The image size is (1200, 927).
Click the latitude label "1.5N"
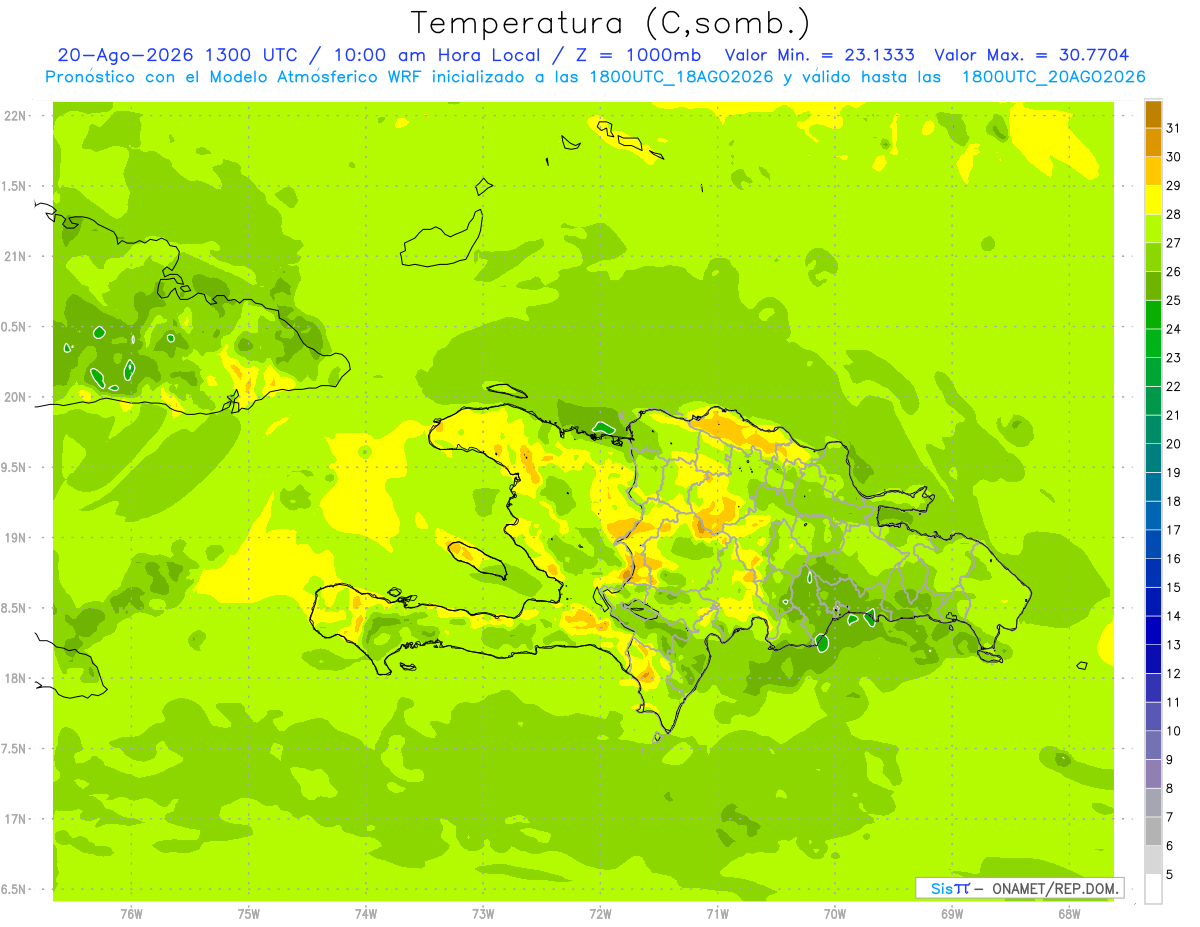coord(16,186)
